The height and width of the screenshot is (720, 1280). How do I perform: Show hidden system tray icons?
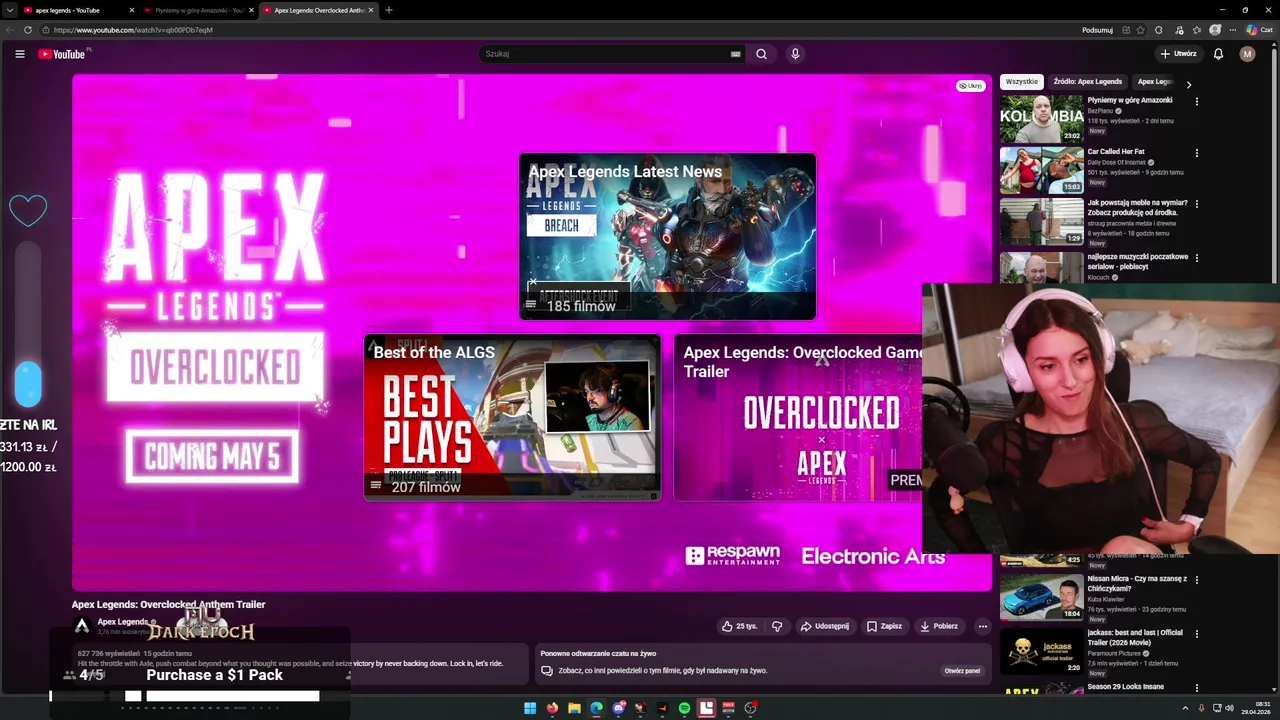[1185, 708]
